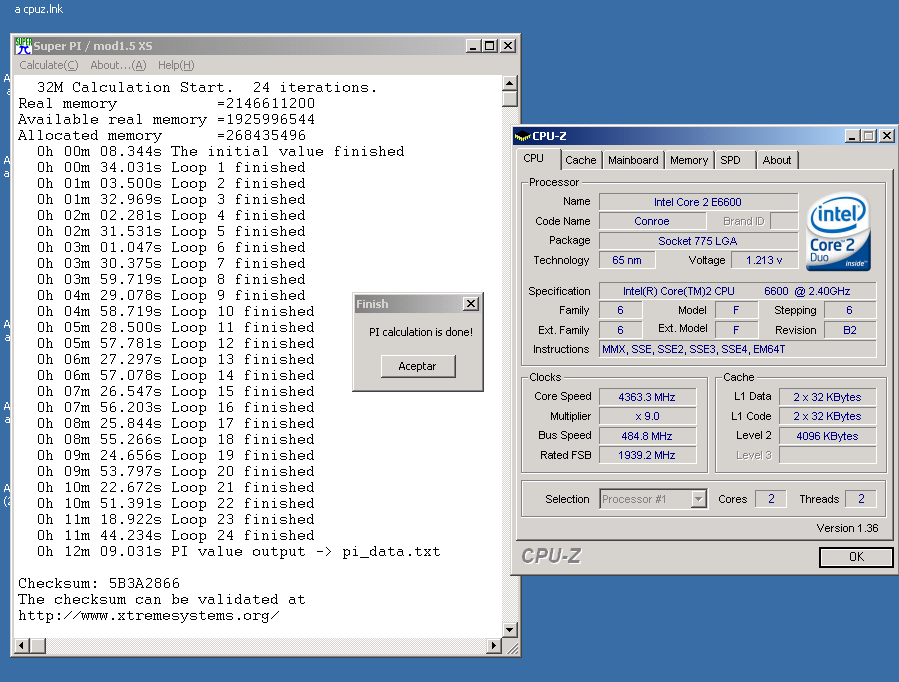Click the 'Checksum: 5B3A2866' line
This screenshot has height=682, width=899.
[99, 583]
